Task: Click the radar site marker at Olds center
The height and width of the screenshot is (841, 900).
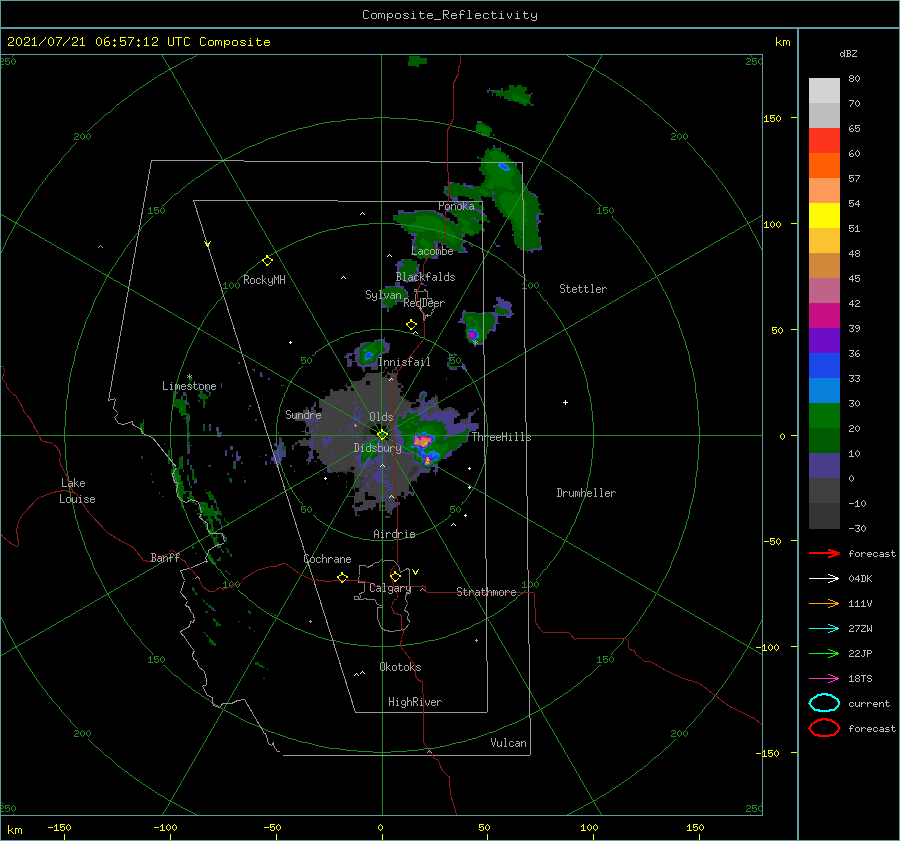Action: tap(382, 435)
